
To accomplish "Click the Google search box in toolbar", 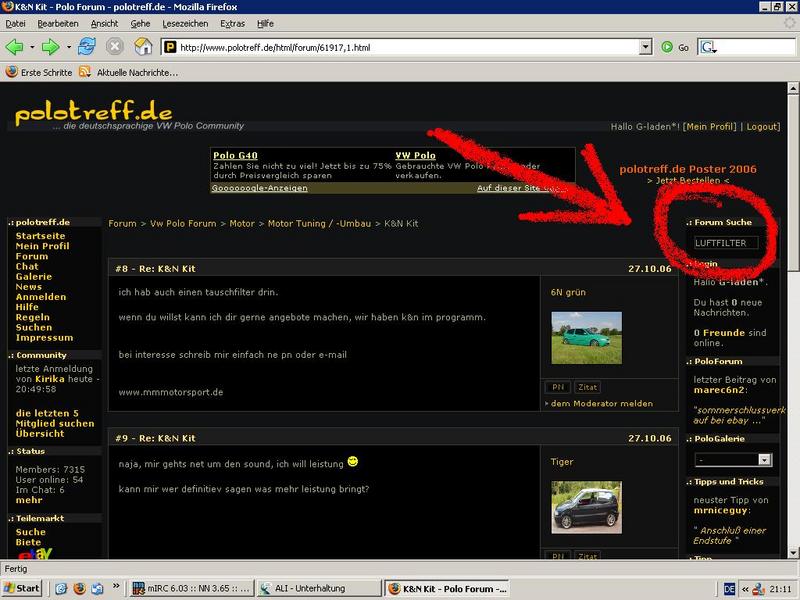I will coord(756,47).
